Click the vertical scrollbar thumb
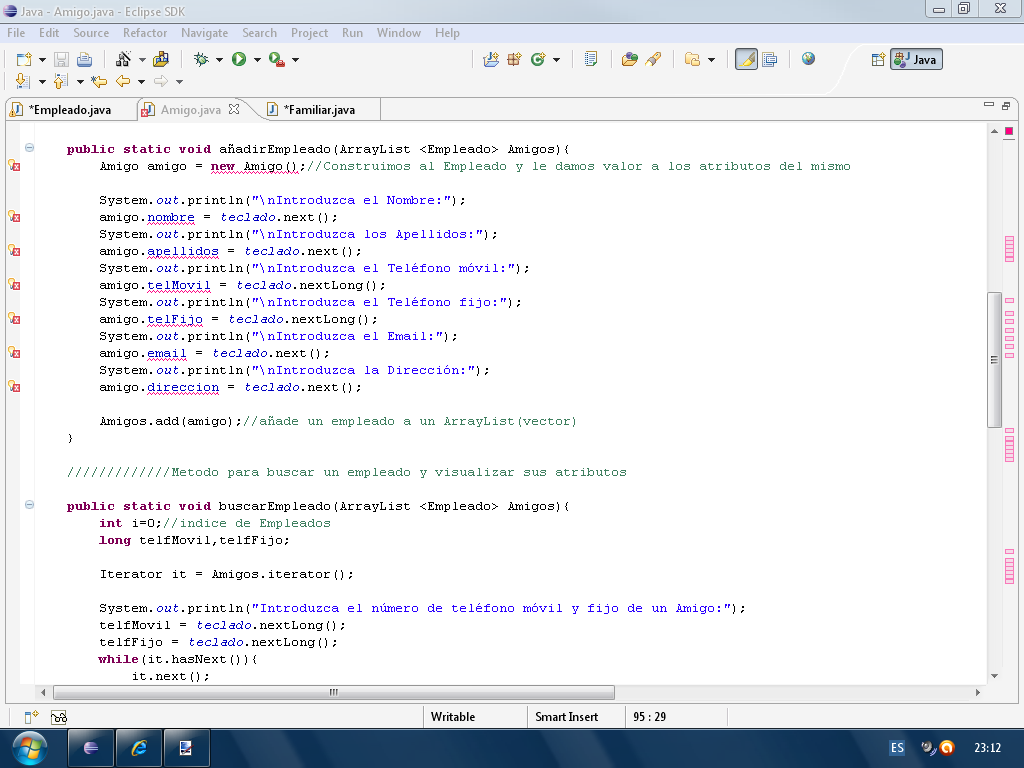Screen dimensions: 1024x768 995,360
